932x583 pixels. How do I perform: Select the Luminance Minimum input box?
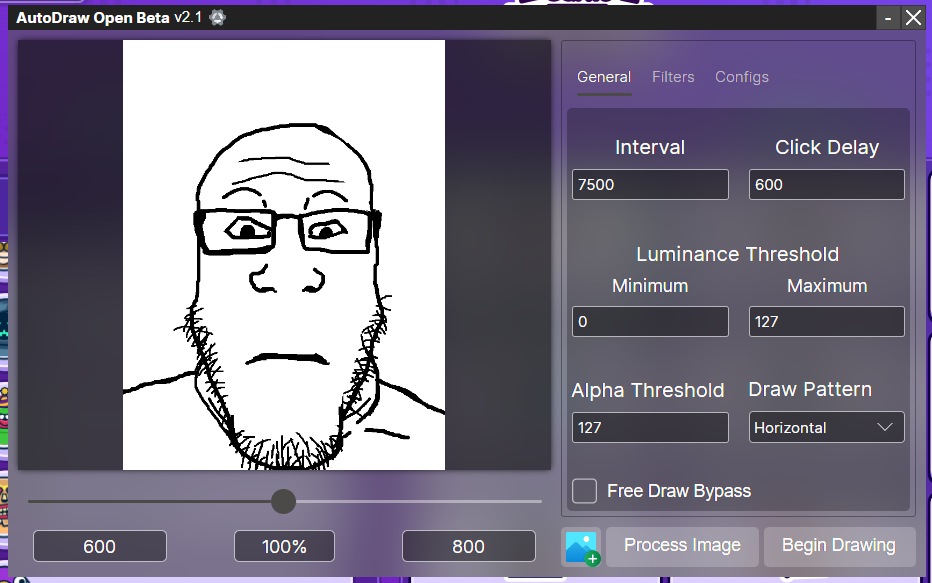(x=650, y=322)
